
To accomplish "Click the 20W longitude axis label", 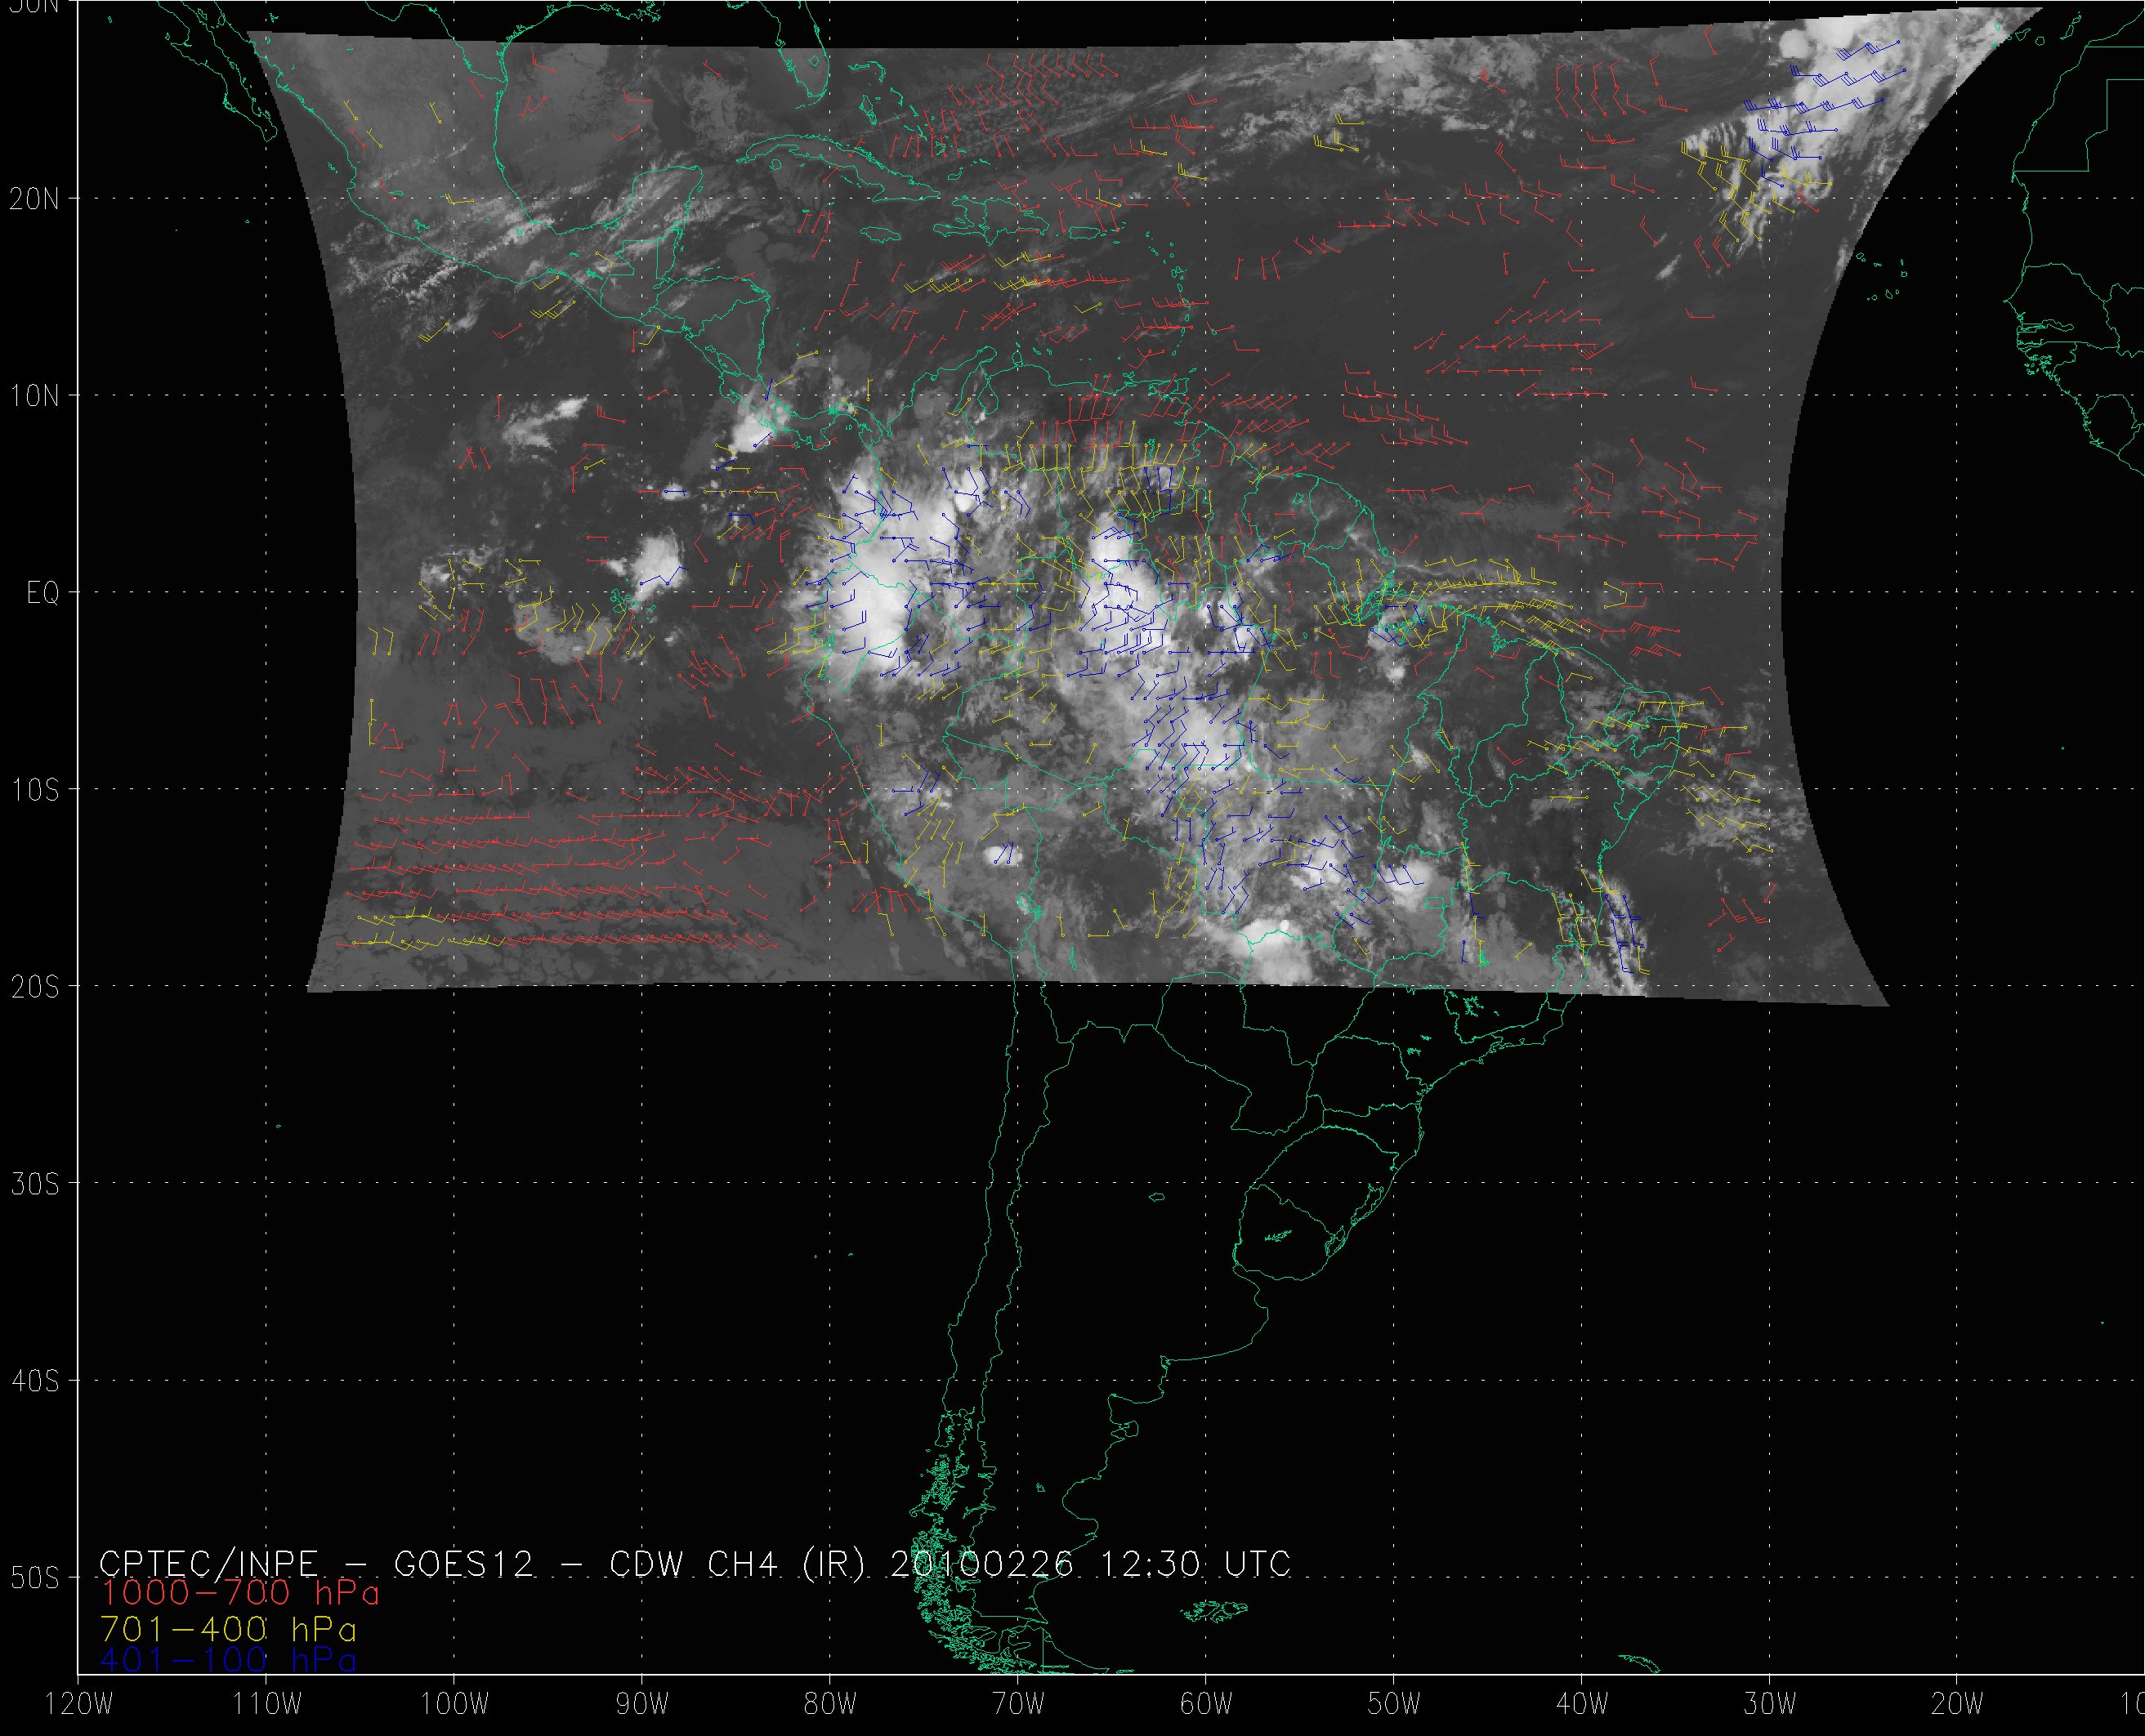I will (1958, 1704).
